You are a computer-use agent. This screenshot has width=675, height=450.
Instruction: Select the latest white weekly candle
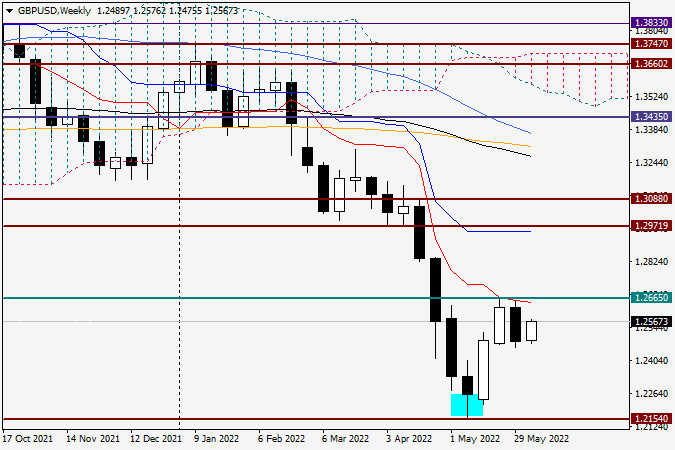pyautogui.click(x=531, y=331)
